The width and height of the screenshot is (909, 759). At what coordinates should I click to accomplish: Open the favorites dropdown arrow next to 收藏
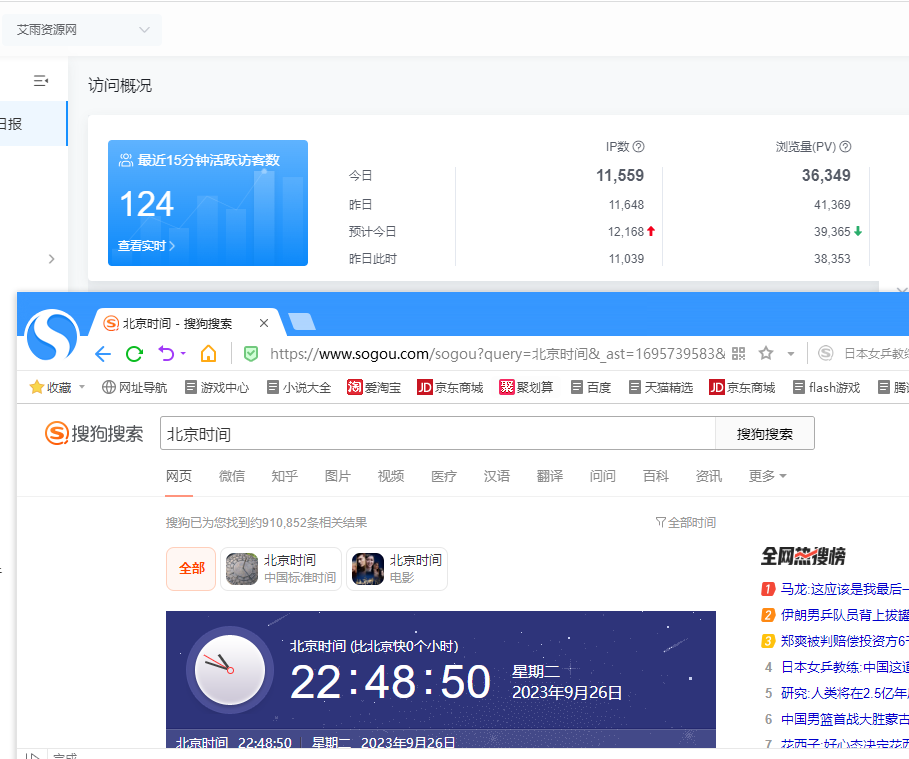(82, 387)
